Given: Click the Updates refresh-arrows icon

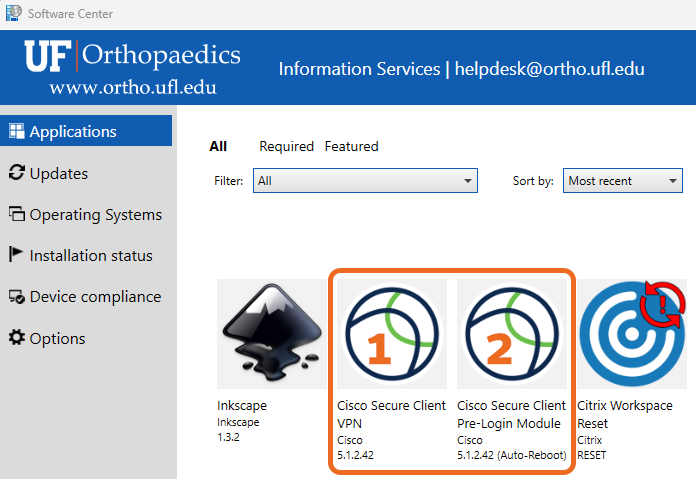Looking at the screenshot, I should pos(17,172).
